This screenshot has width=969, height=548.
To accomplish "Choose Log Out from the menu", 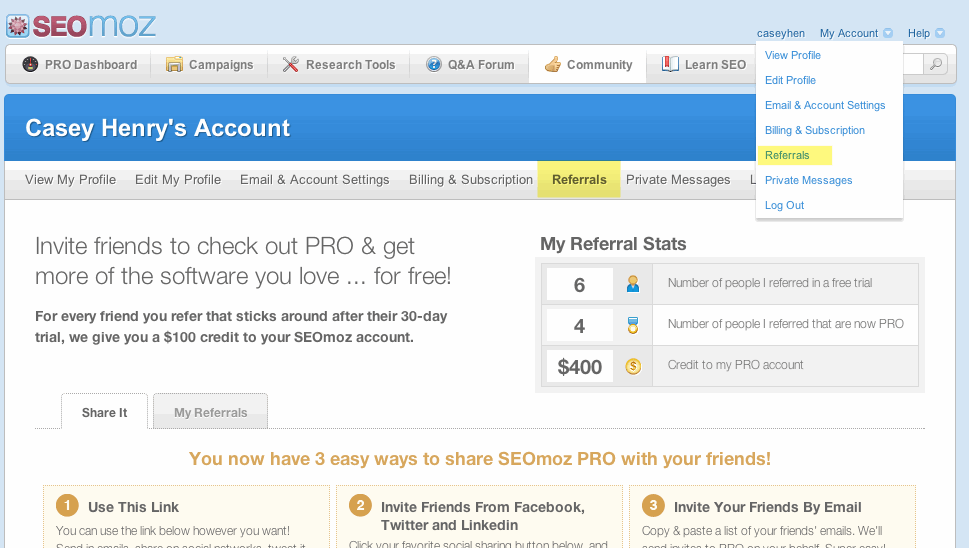I will tap(784, 205).
